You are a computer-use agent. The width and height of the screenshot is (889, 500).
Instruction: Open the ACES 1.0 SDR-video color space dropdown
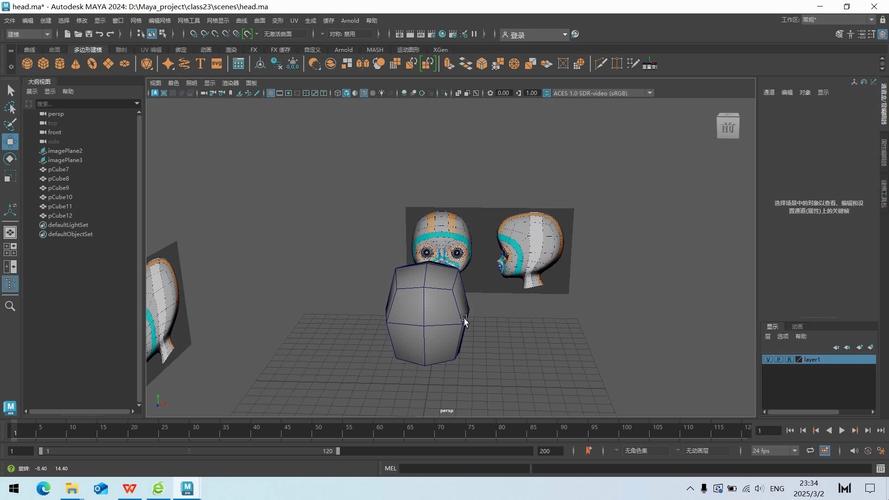[x=601, y=93]
